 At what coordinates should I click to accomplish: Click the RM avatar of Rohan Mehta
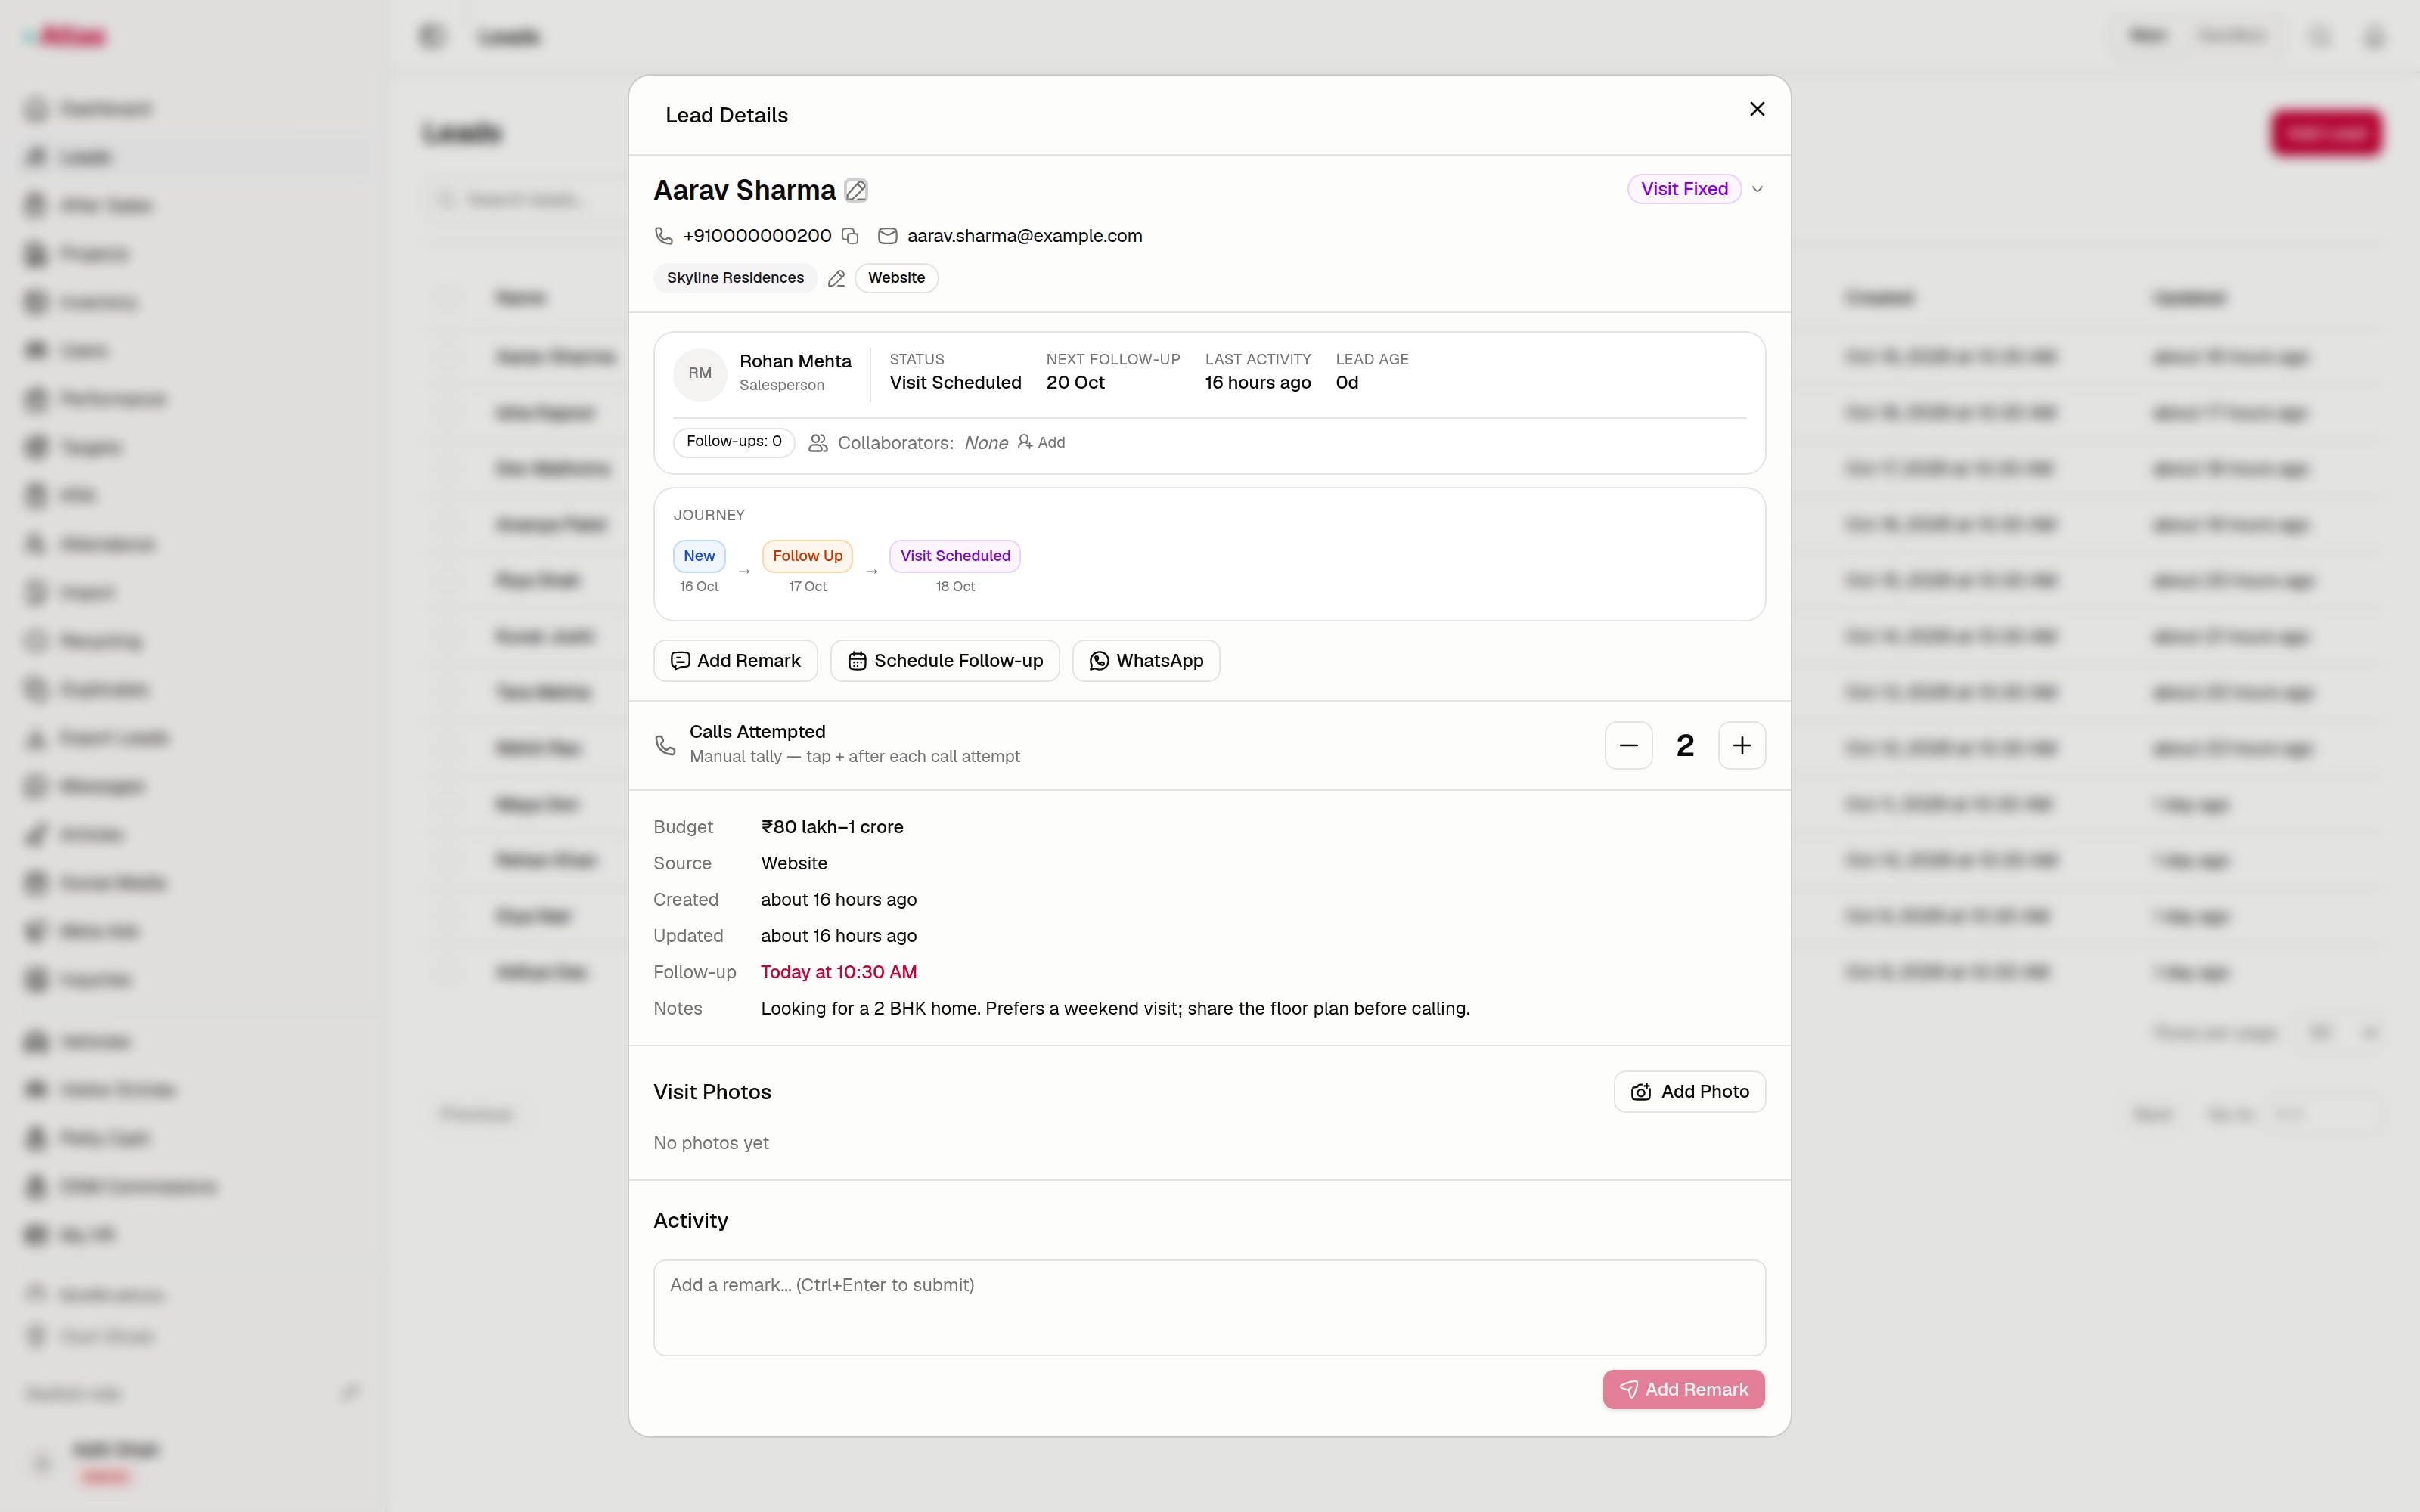700,374
